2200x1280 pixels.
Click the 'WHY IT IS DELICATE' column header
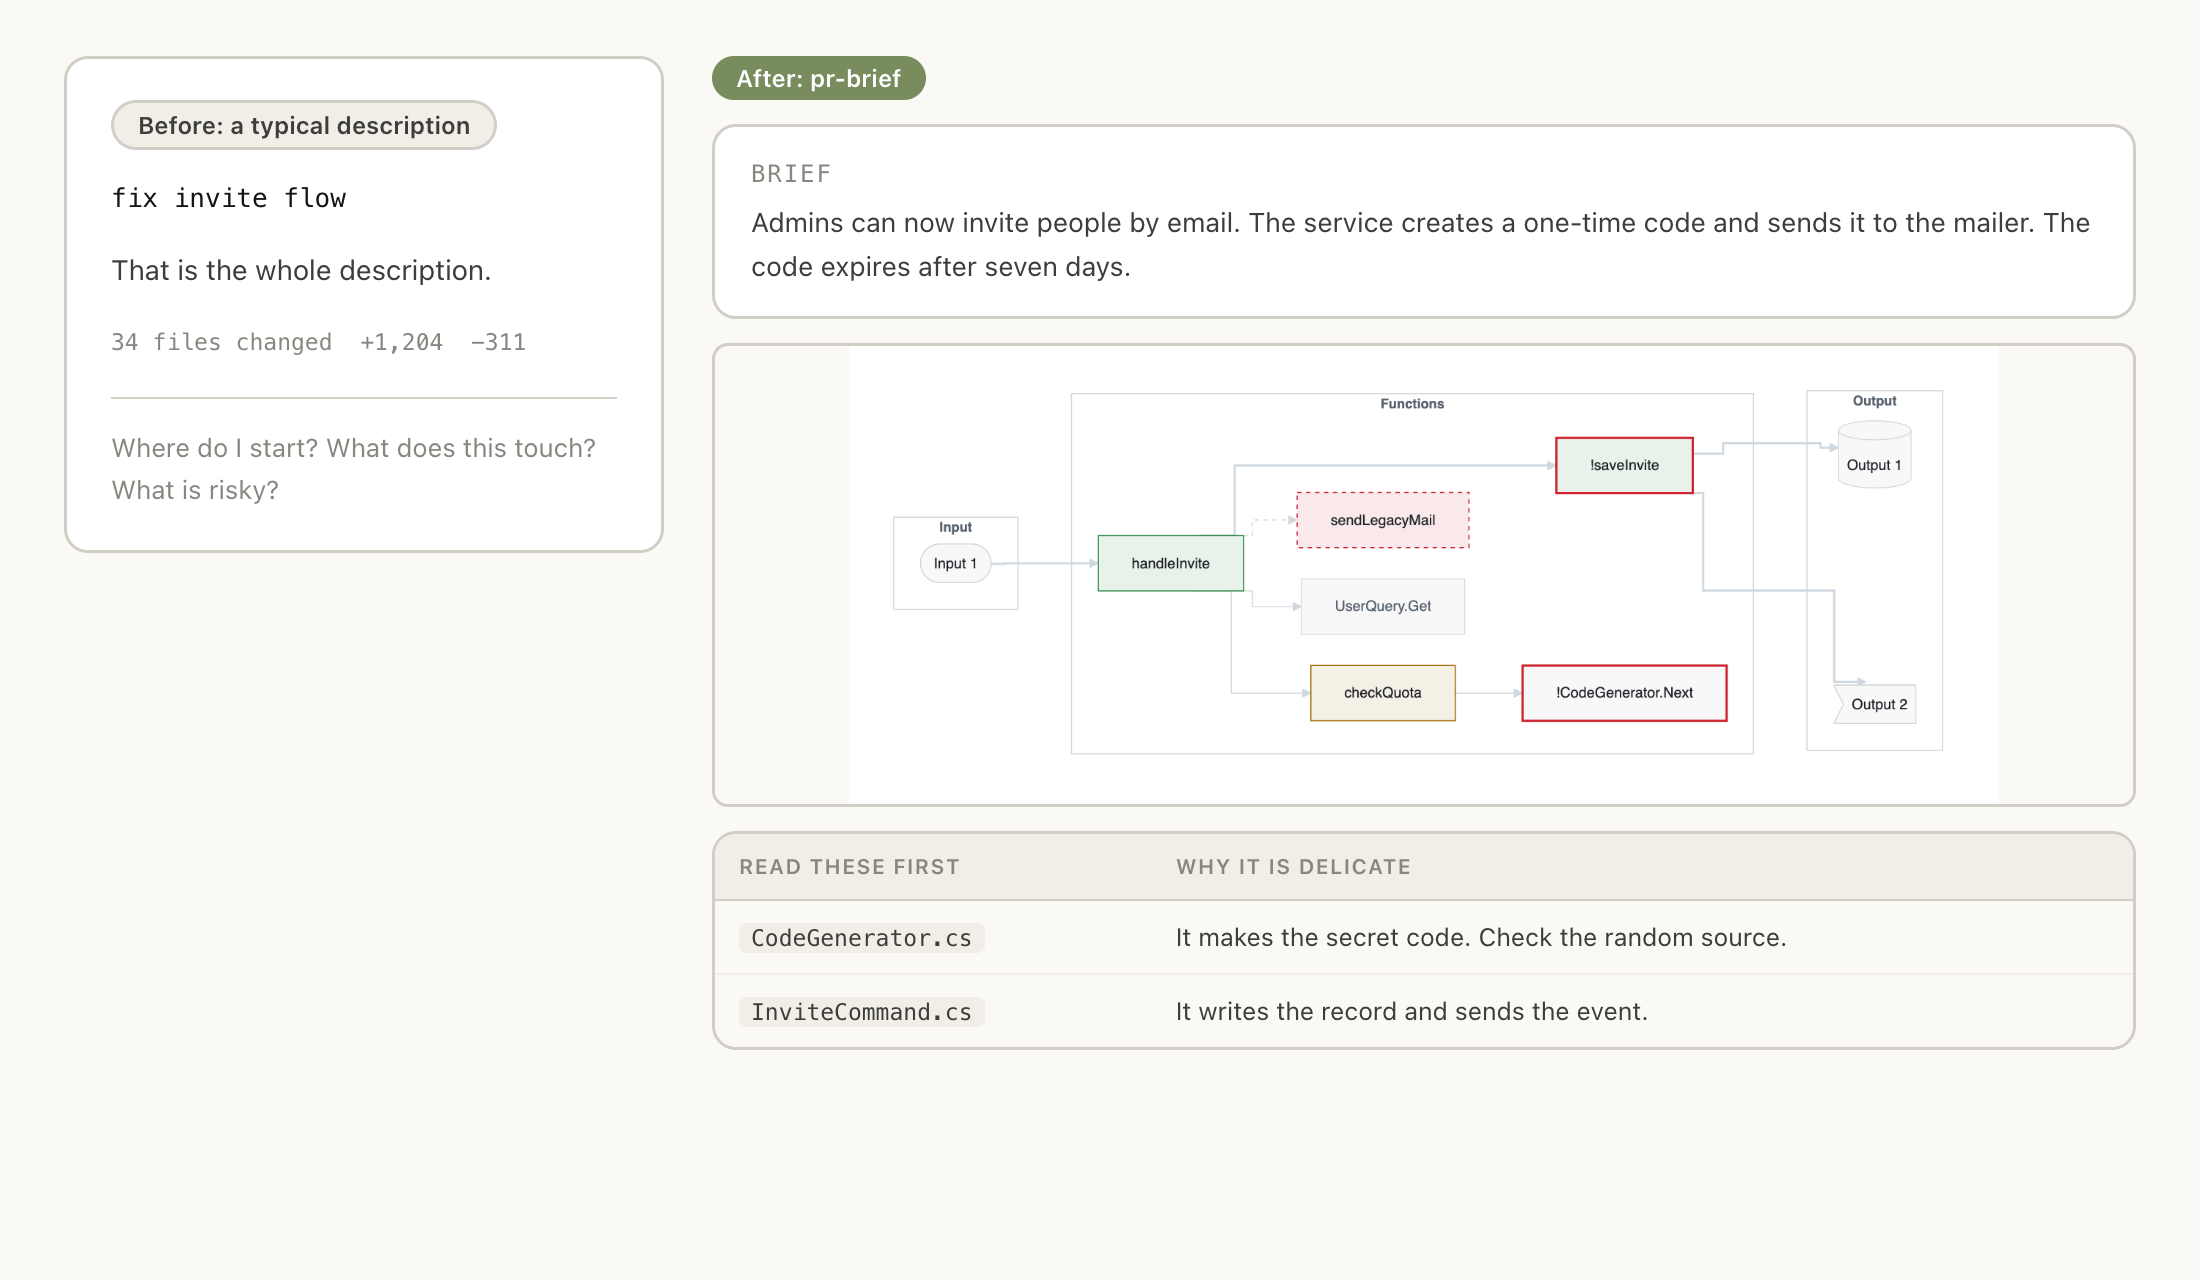coord(1293,867)
